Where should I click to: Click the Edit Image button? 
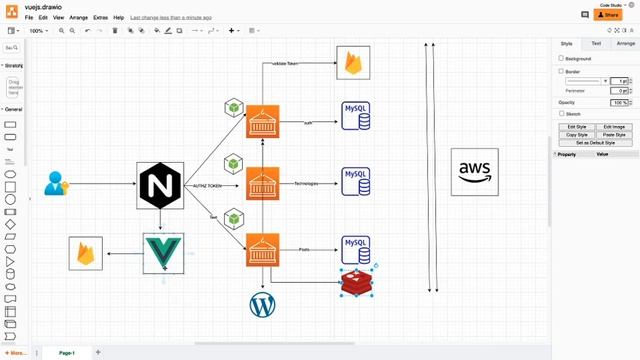click(614, 127)
